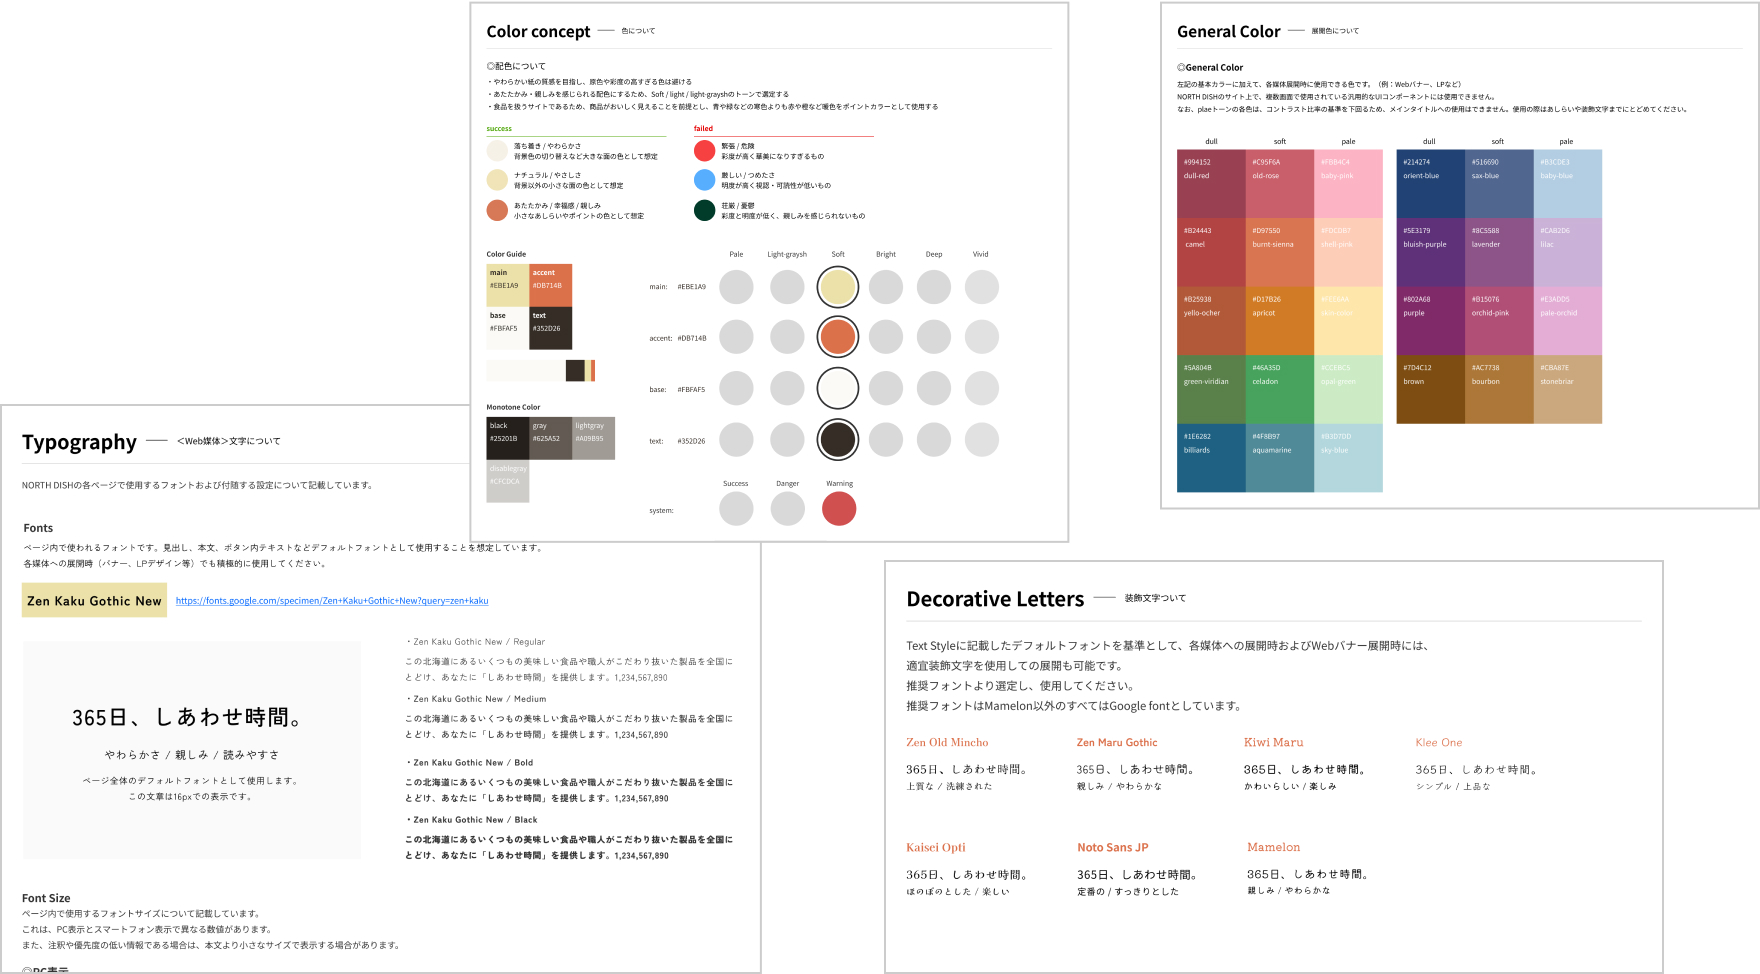The image size is (1760, 974).
Task: Select the red Warning system color circle
Action: click(839, 509)
